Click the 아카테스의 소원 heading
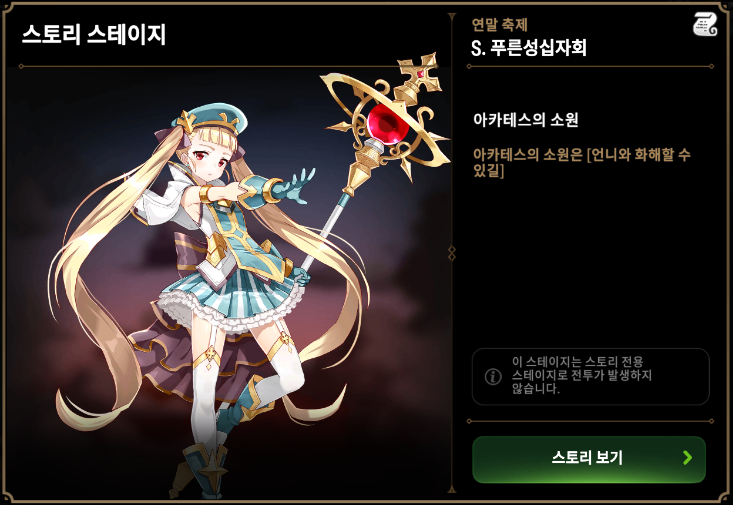733x505 pixels. pos(525,120)
